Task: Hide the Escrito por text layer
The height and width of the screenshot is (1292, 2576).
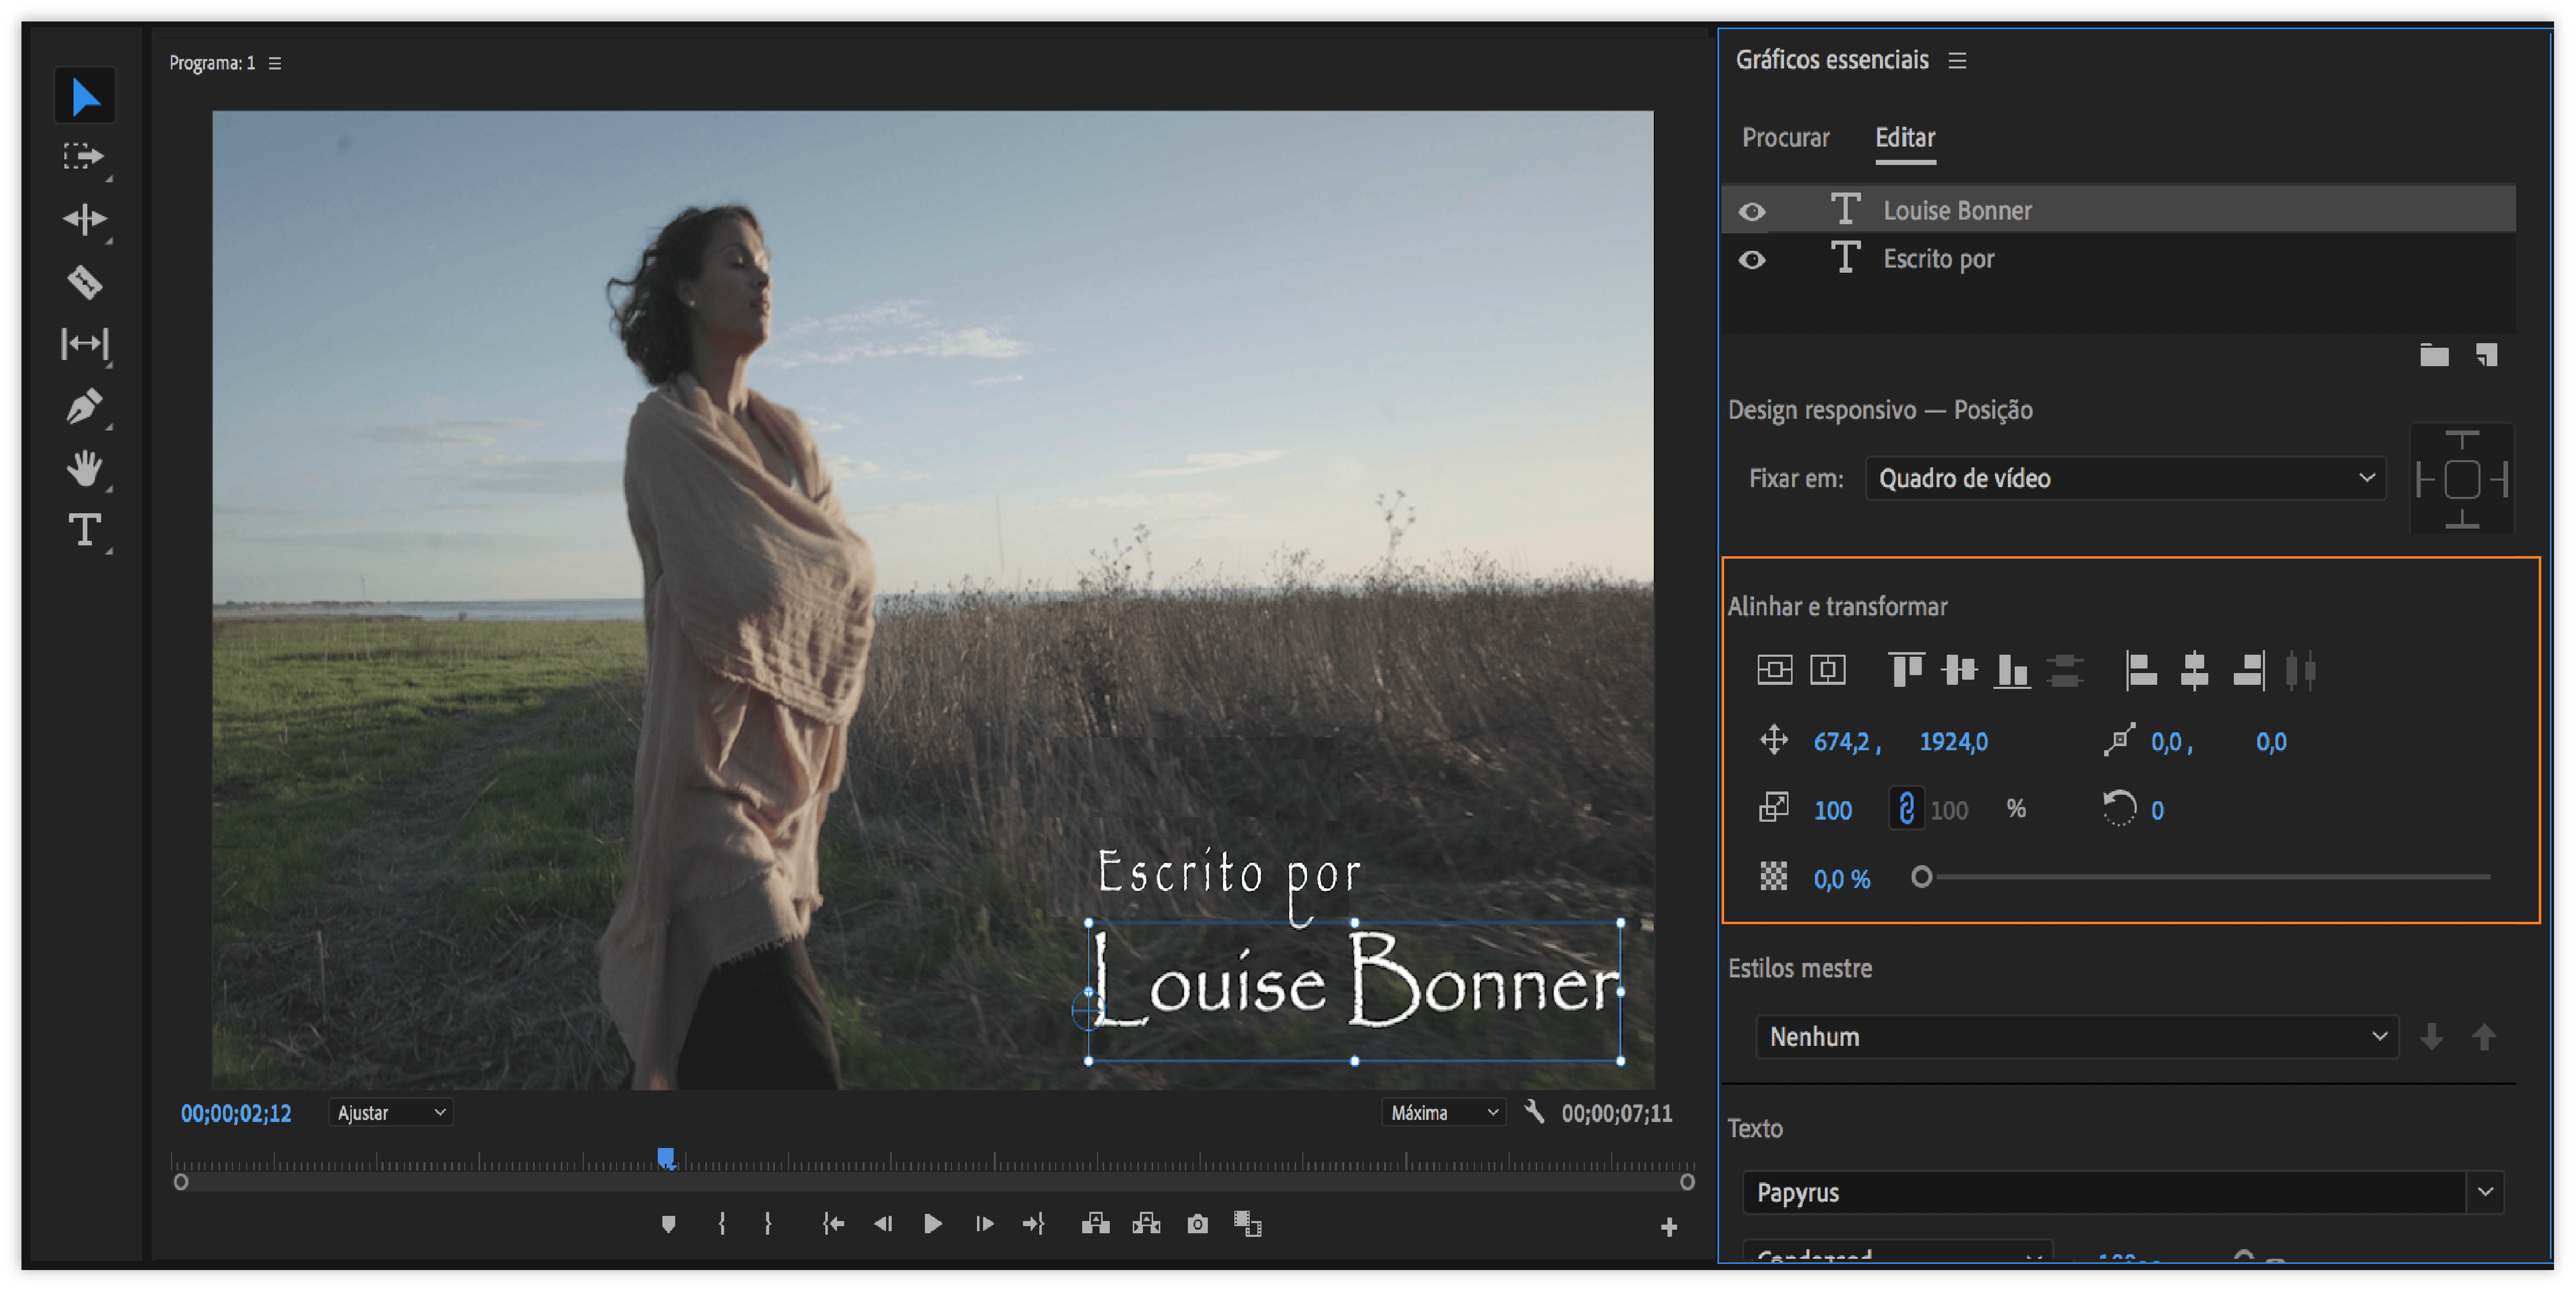Action: tap(1752, 260)
